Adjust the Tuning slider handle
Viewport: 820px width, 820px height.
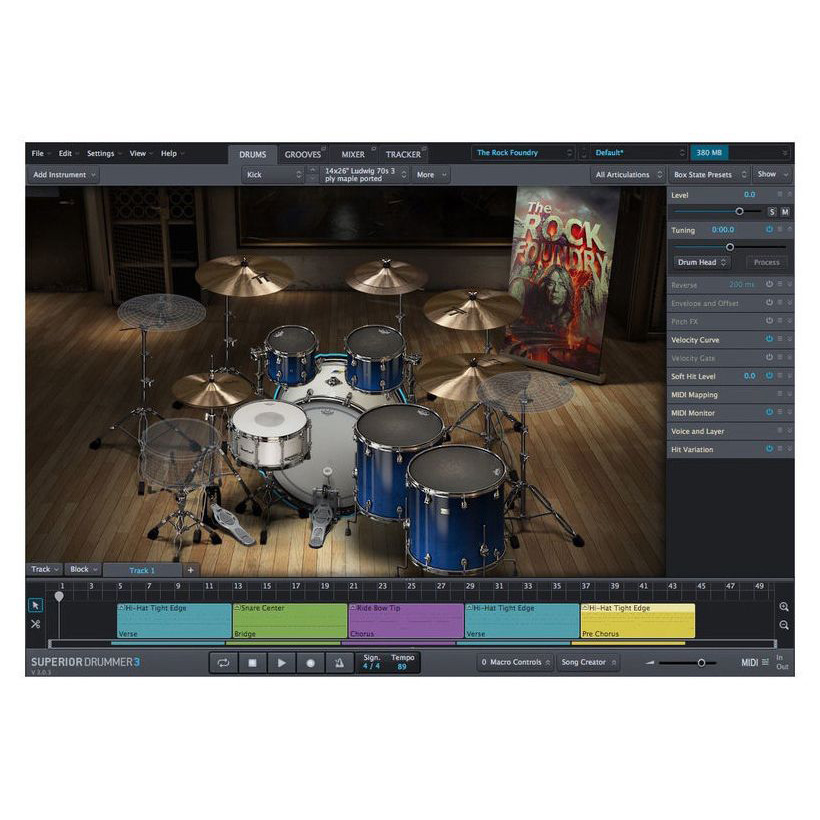click(x=730, y=247)
